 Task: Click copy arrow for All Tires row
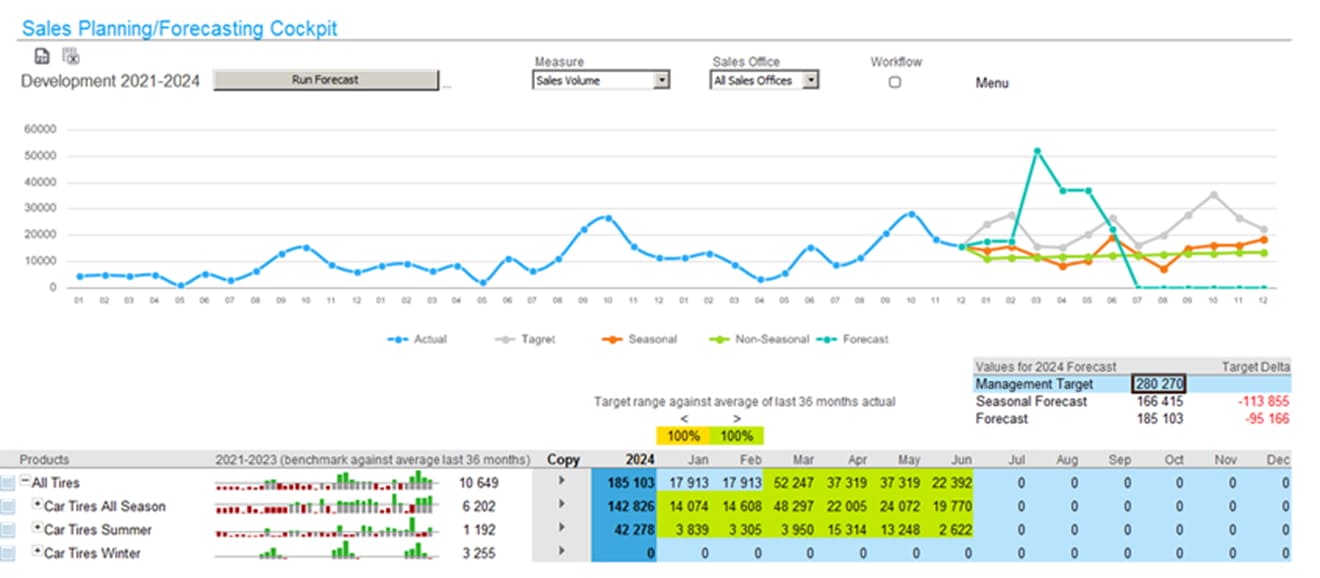click(x=562, y=482)
